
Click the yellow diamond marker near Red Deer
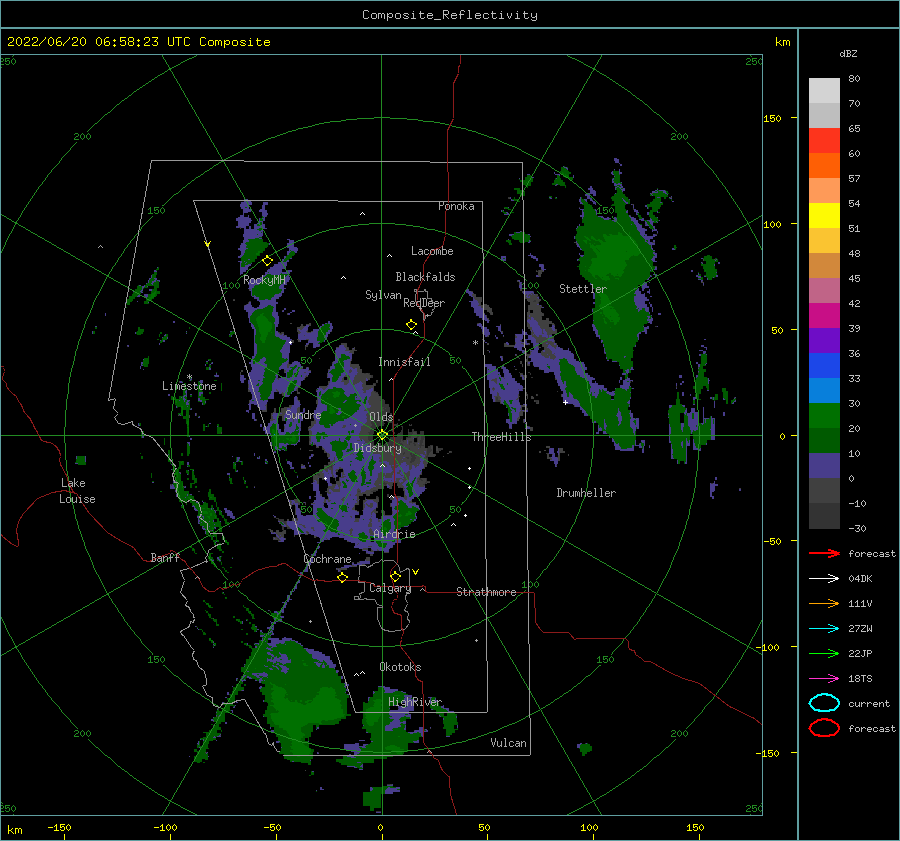[412, 325]
